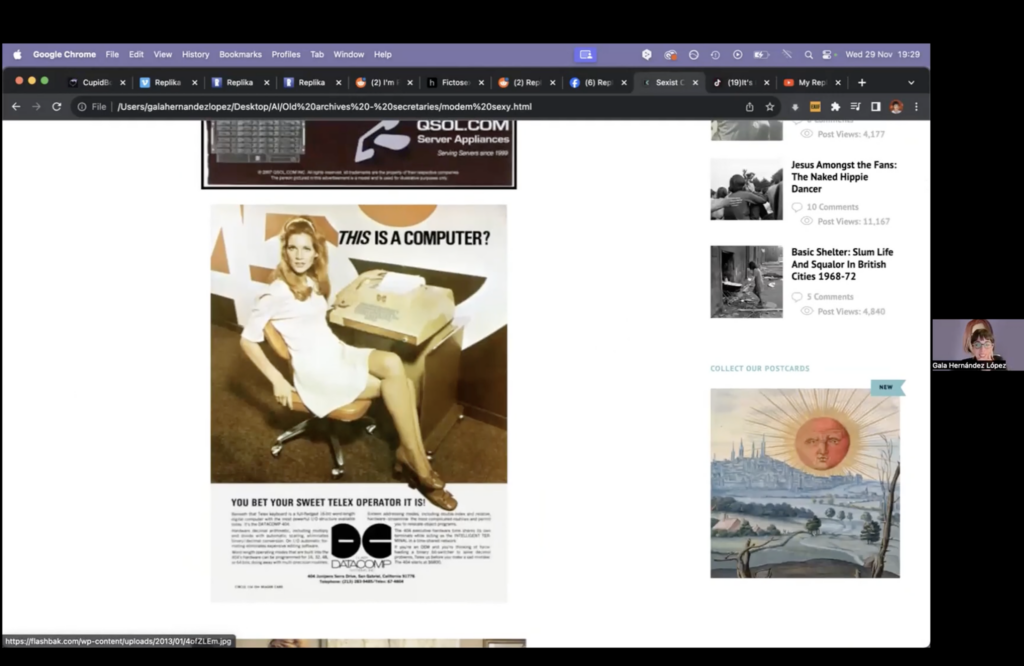The image size is (1024, 666).
Task: Go forward with the forward arrow
Action: [37, 106]
